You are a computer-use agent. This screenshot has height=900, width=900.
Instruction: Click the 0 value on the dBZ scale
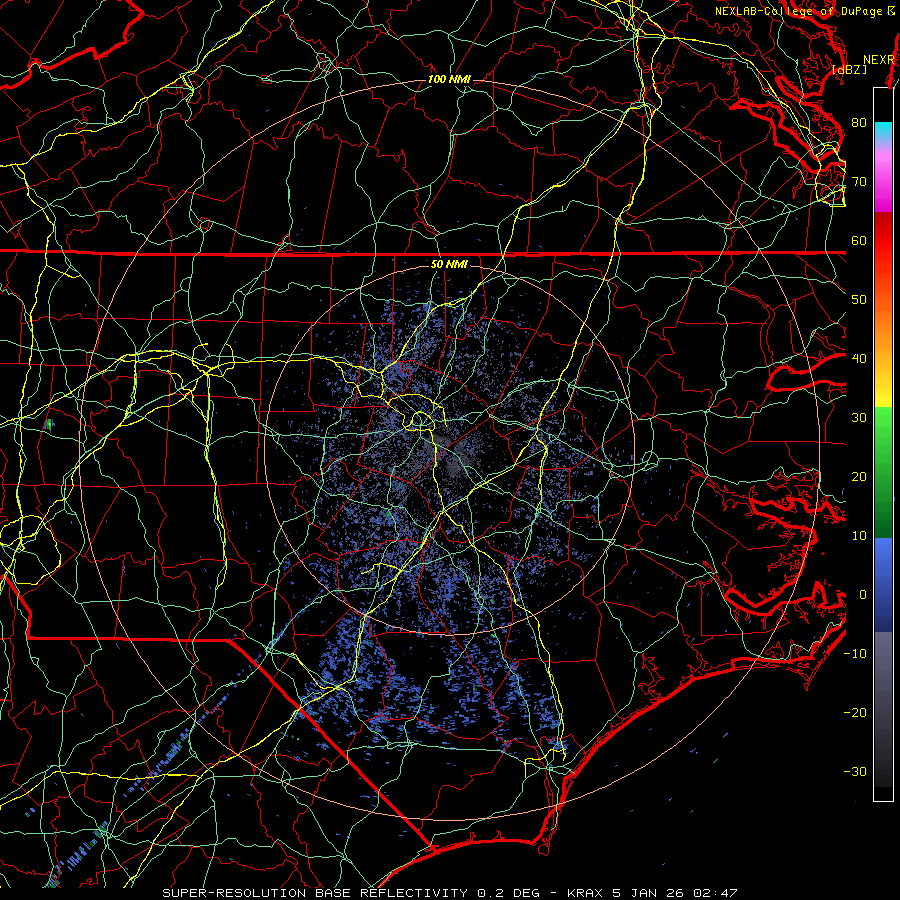pos(863,595)
